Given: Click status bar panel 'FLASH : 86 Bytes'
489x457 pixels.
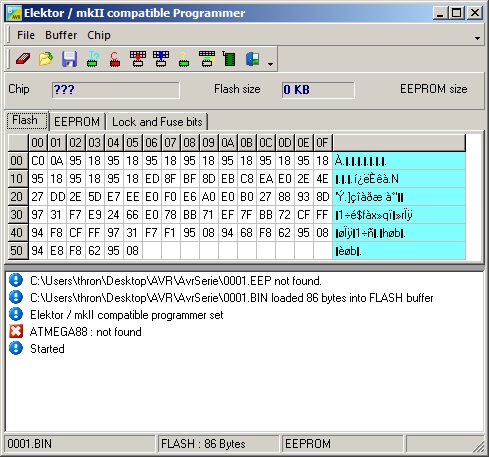Looking at the screenshot, I should tap(218, 444).
